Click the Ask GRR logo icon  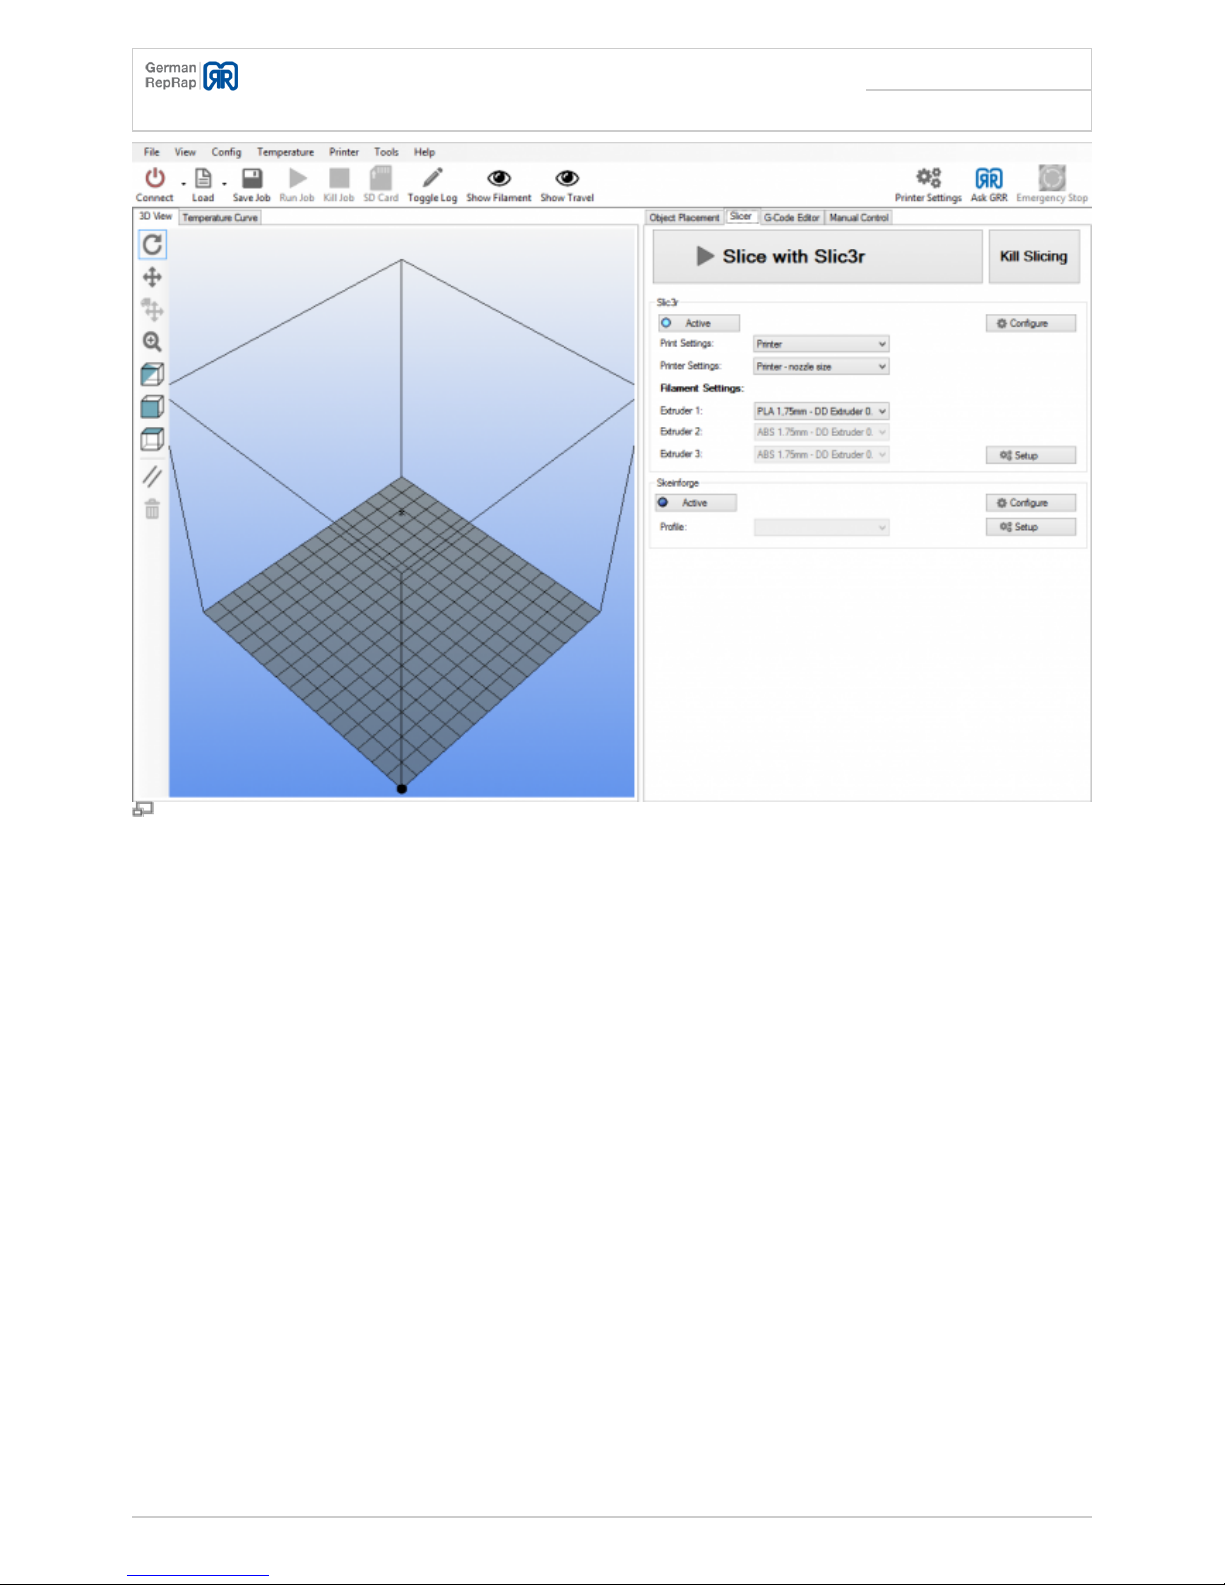989,178
